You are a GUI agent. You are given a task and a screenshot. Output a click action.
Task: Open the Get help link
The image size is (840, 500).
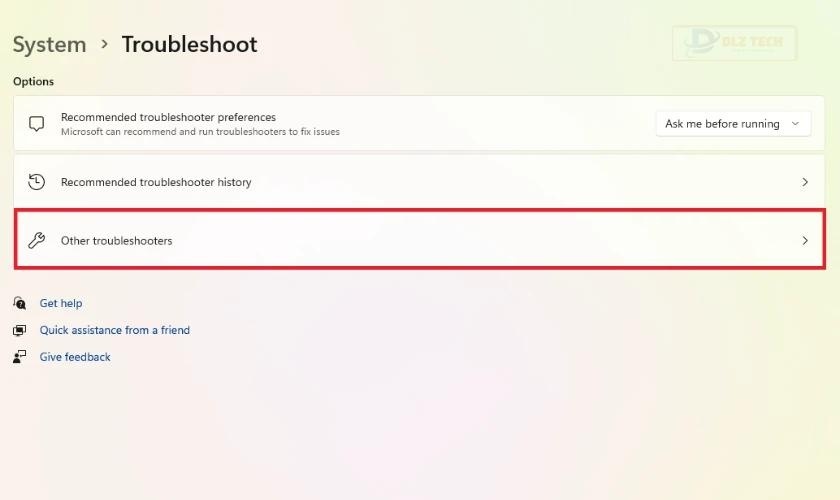coord(61,303)
